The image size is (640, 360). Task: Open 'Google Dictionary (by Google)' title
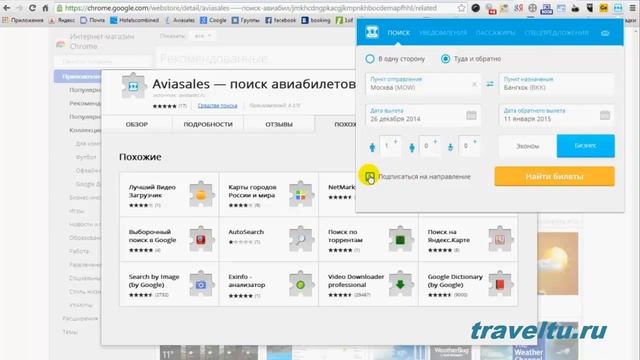click(x=455, y=280)
